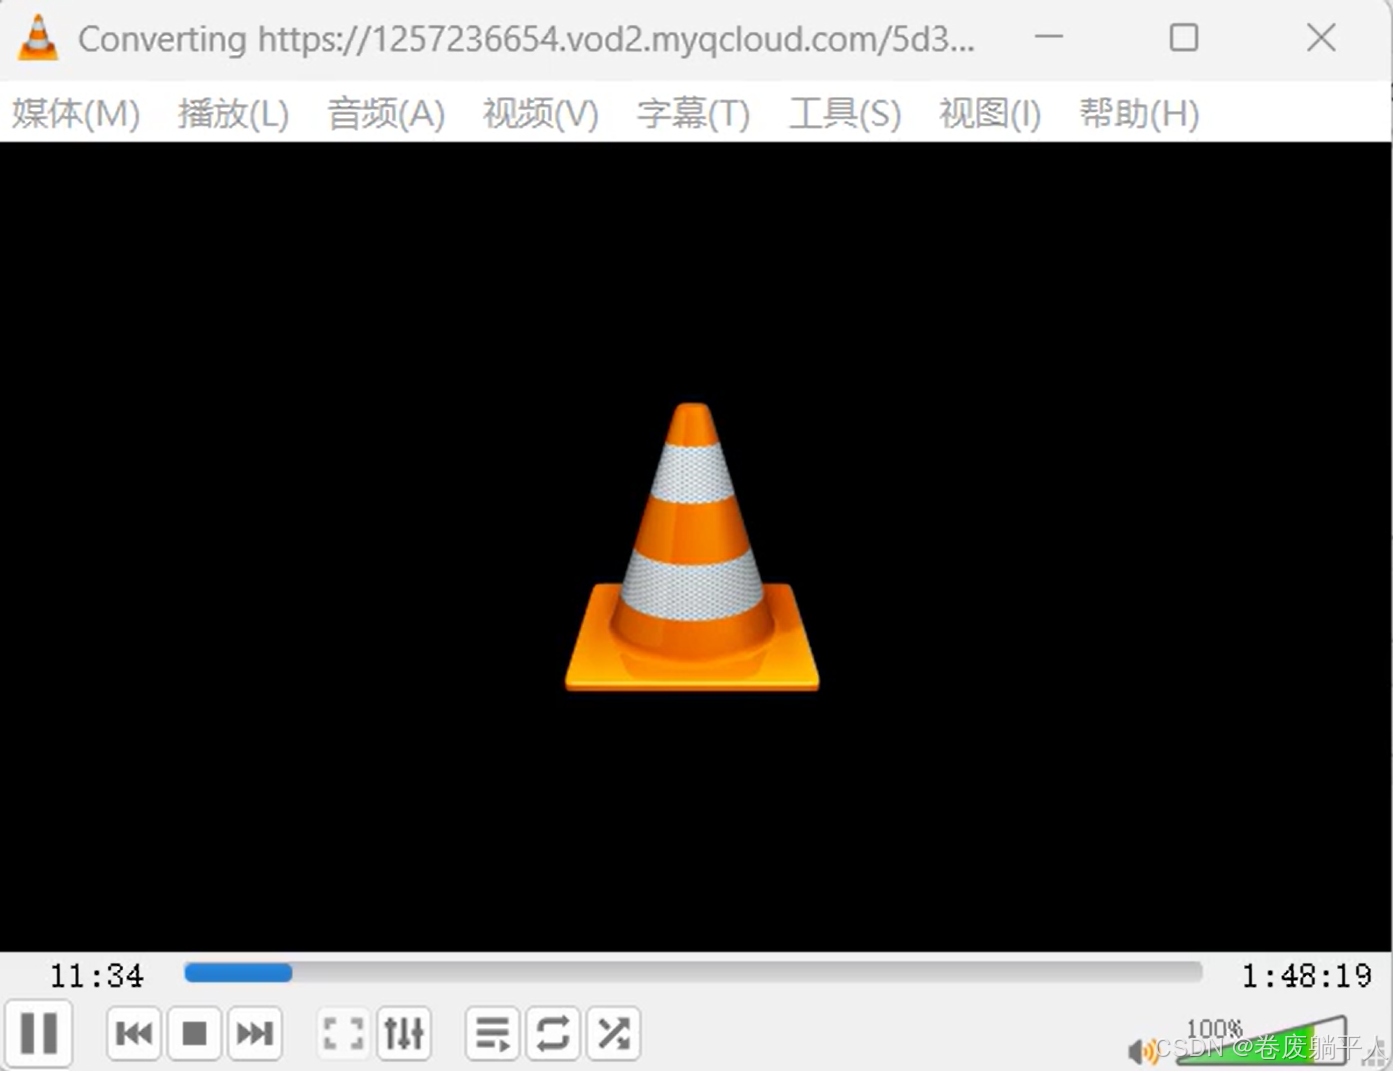1393x1071 pixels.
Task: Click the VLC cone icon in title bar
Action: 38,38
